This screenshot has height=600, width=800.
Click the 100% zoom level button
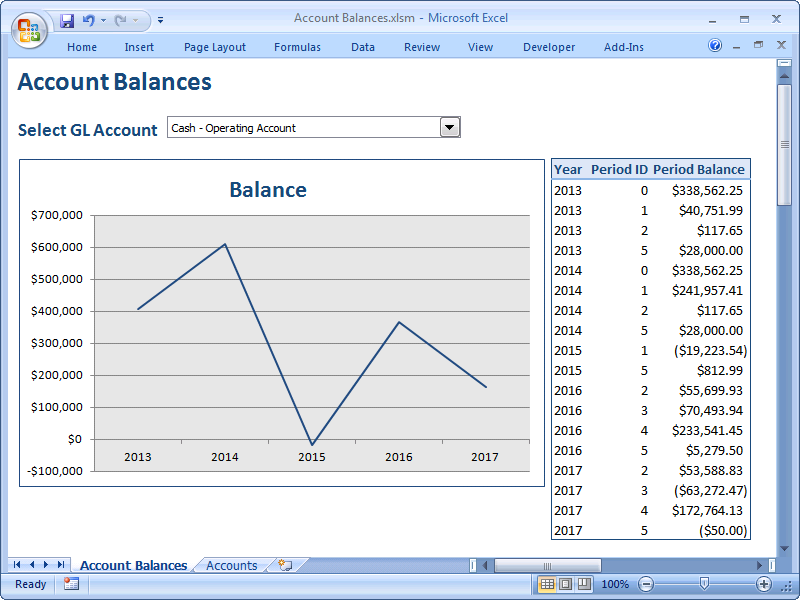click(x=615, y=584)
